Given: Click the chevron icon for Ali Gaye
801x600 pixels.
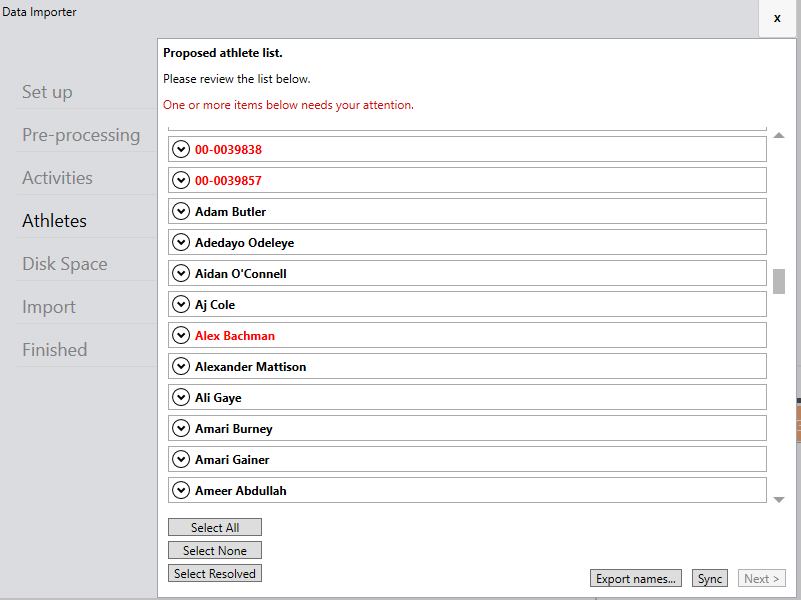Looking at the screenshot, I should coord(181,397).
